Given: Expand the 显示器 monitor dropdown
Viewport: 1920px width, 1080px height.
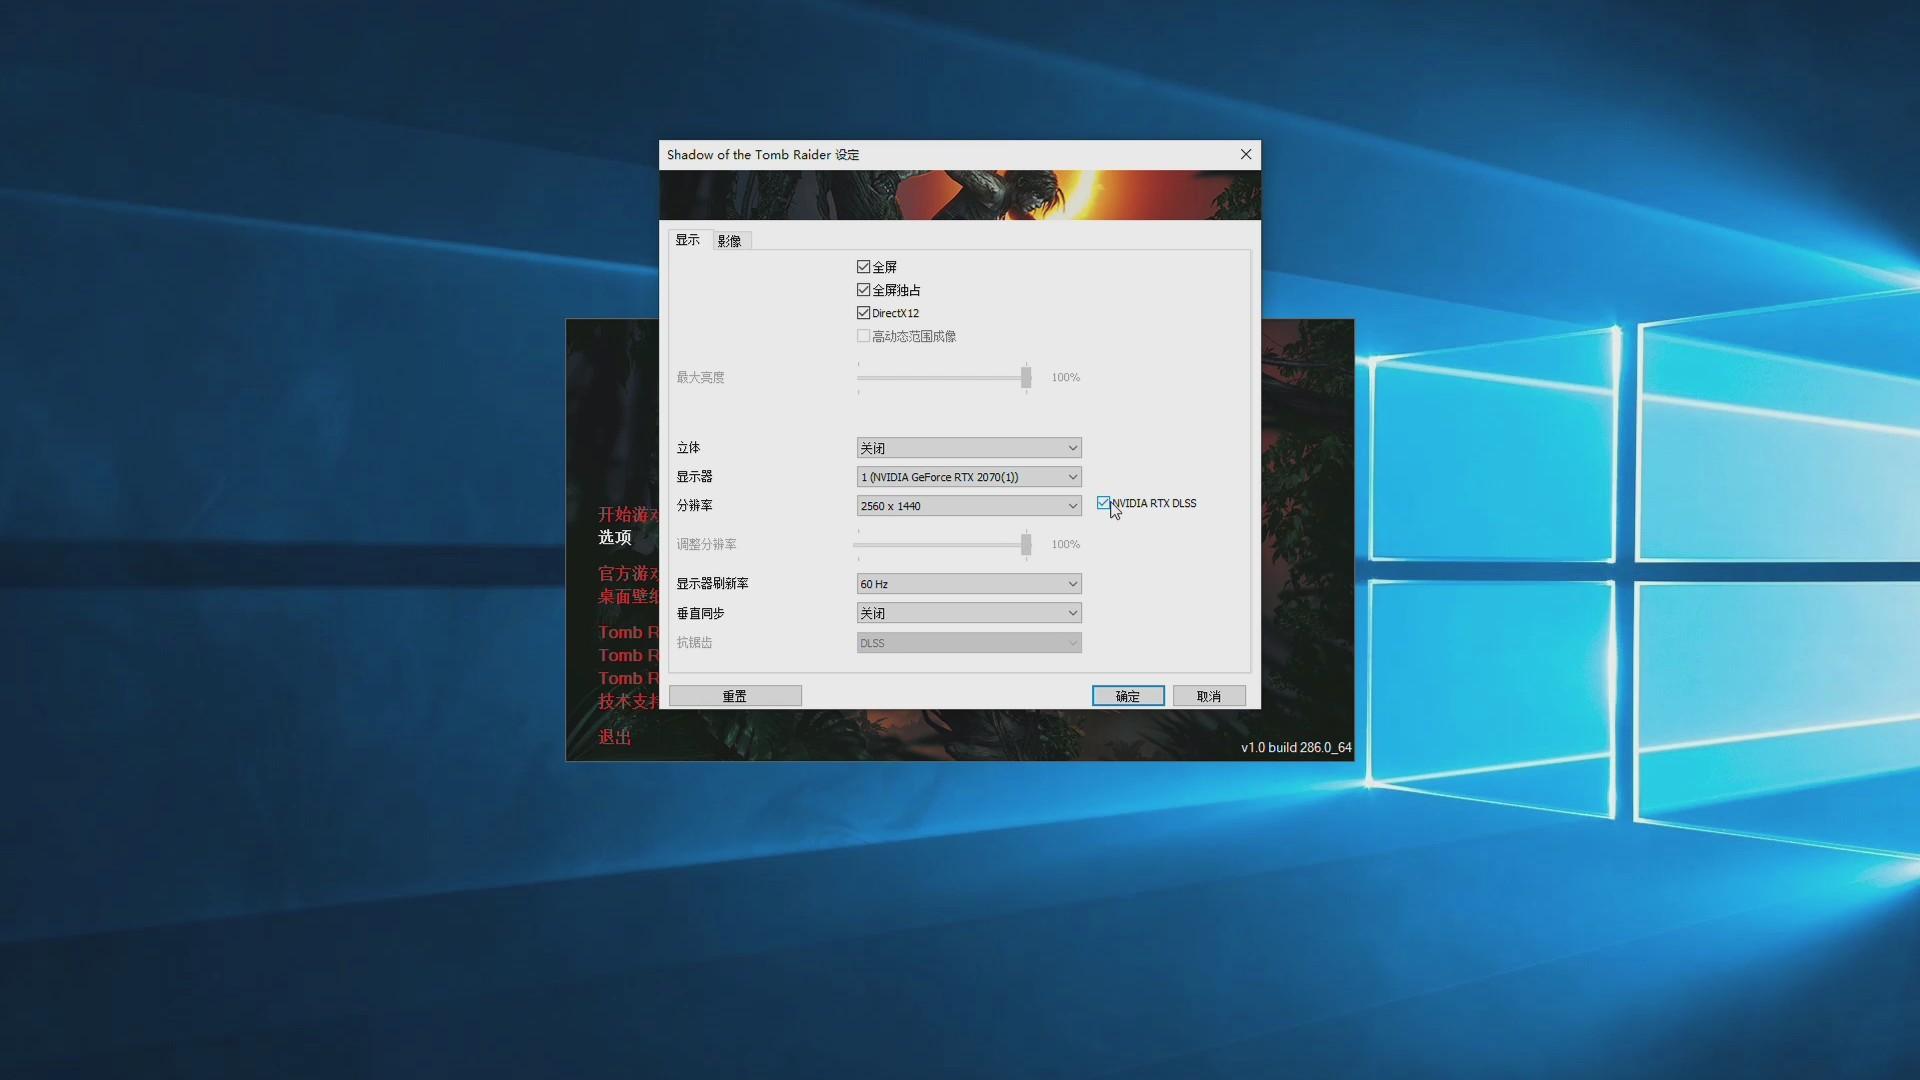Looking at the screenshot, I should coord(968,477).
